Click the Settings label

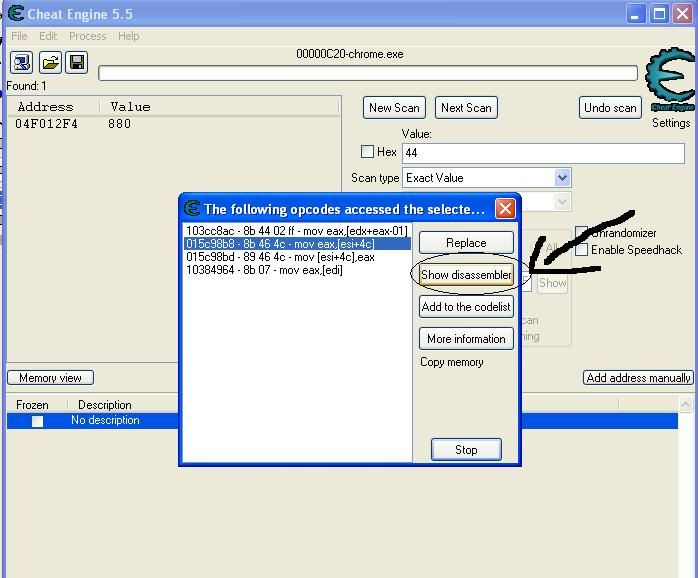[671, 123]
